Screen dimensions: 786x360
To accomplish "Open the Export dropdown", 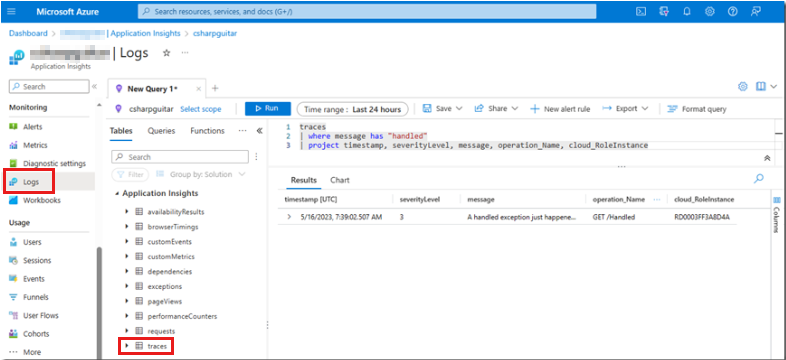I will 625,109.
